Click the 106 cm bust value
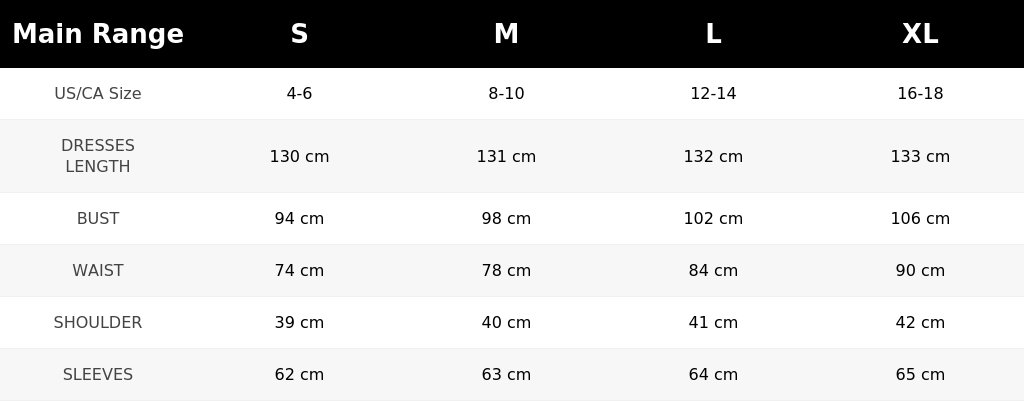Screen dimensions: 1024x401 tap(920, 219)
